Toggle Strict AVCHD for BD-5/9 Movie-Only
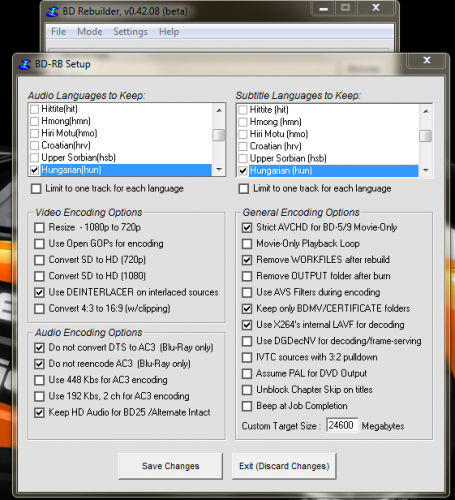This screenshot has width=455, height=500. click(247, 228)
